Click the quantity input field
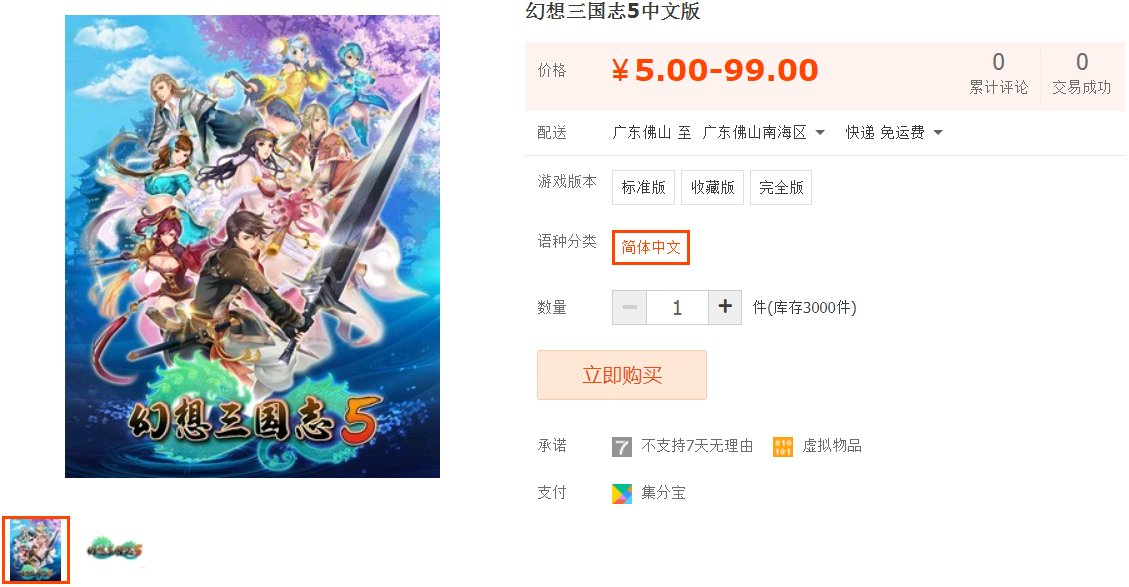Viewport: 1129px width, 587px height. (x=677, y=308)
